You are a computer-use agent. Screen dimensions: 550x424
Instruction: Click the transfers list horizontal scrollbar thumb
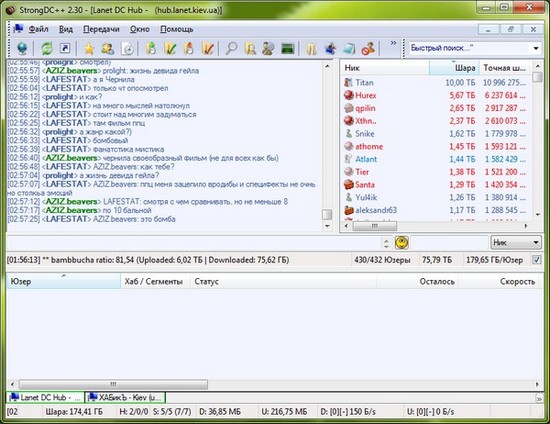pyautogui.click(x=113, y=384)
